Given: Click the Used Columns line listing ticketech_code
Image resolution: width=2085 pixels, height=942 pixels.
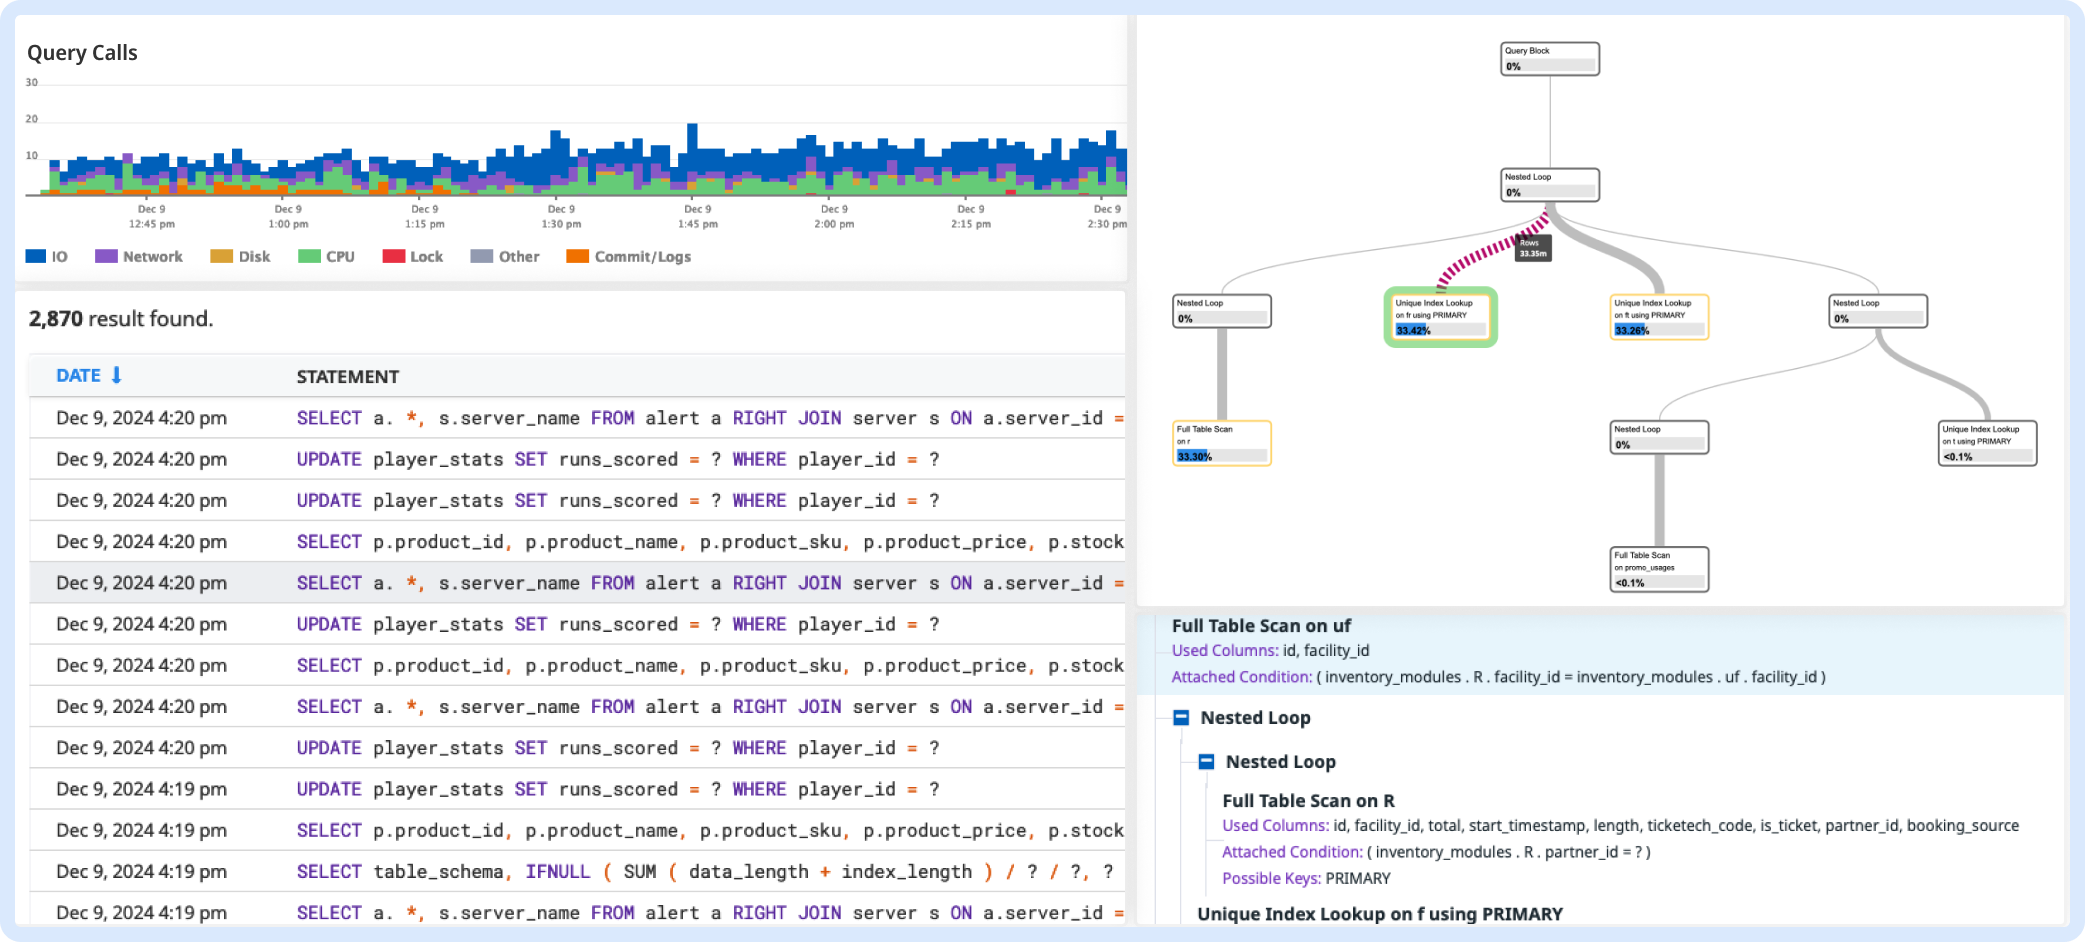Looking at the screenshot, I should click(x=1620, y=826).
